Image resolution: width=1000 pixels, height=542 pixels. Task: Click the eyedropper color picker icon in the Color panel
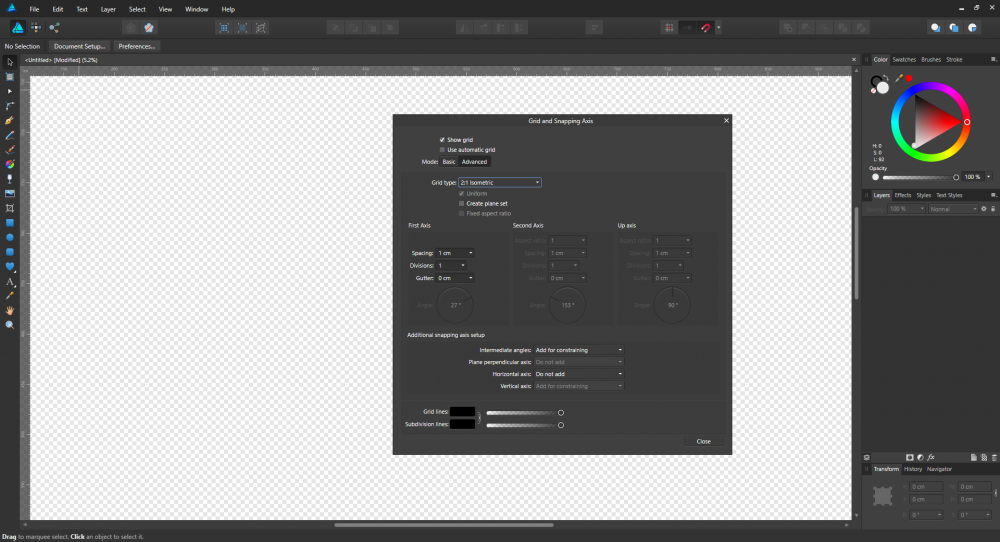click(898, 77)
